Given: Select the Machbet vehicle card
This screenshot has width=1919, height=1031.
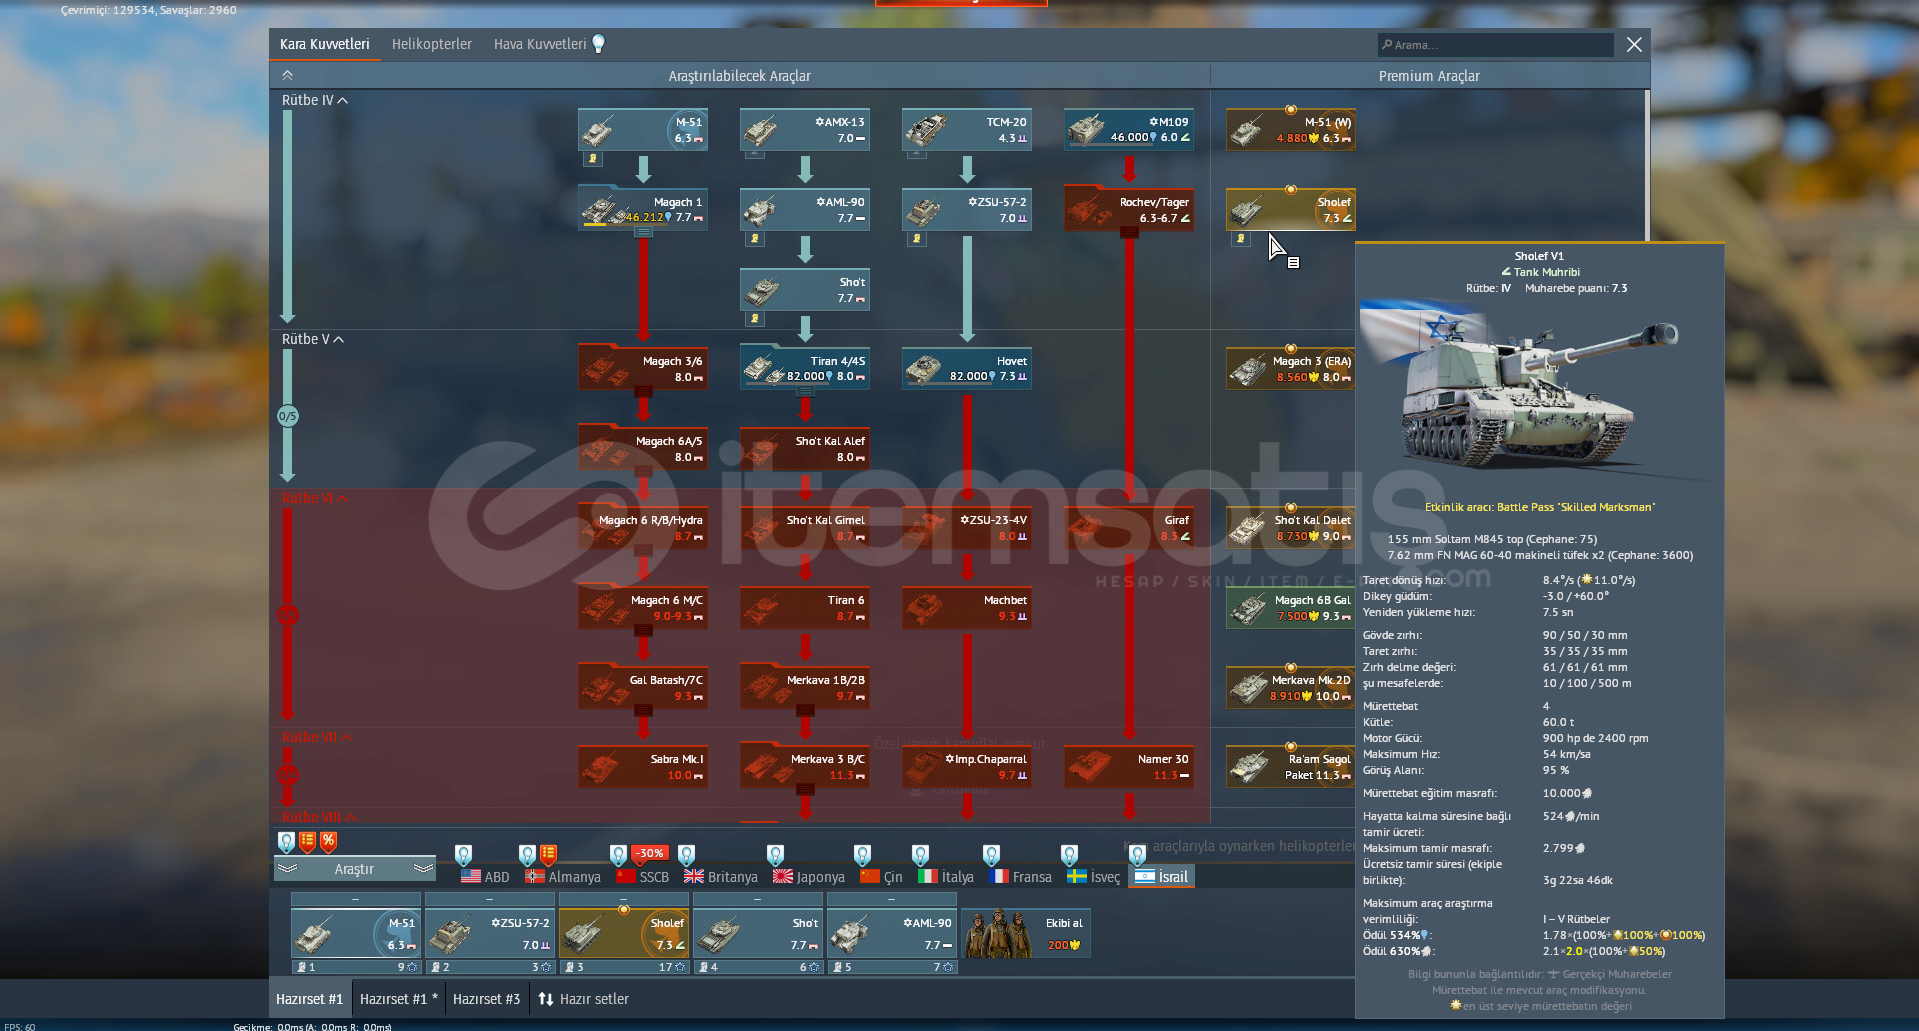Looking at the screenshot, I should pyautogui.click(x=967, y=608).
